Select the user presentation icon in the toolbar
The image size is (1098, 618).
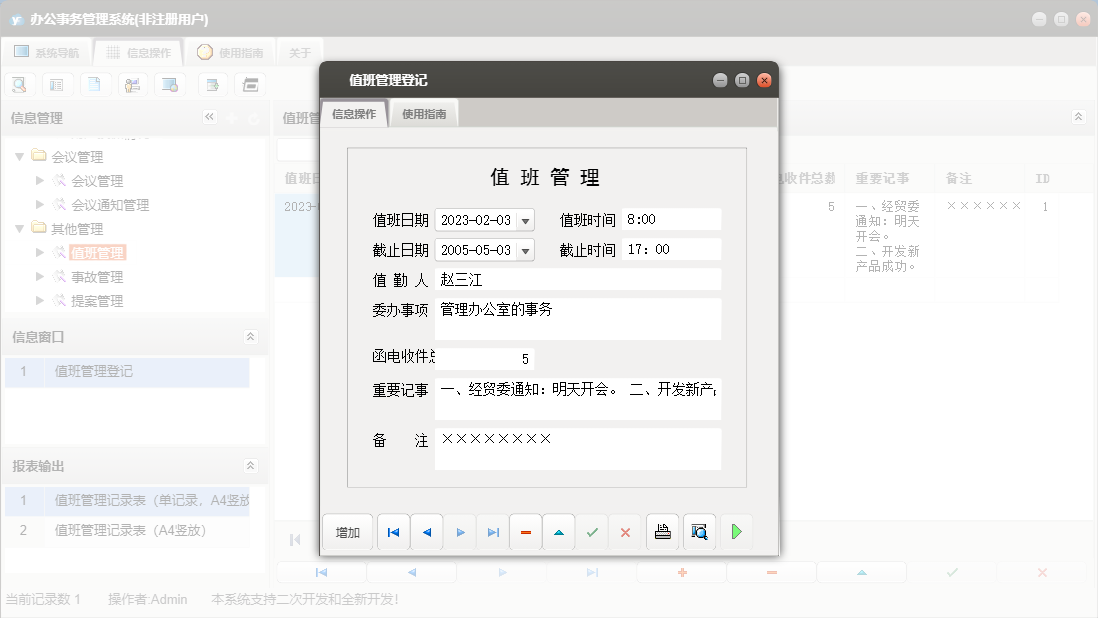(133, 84)
